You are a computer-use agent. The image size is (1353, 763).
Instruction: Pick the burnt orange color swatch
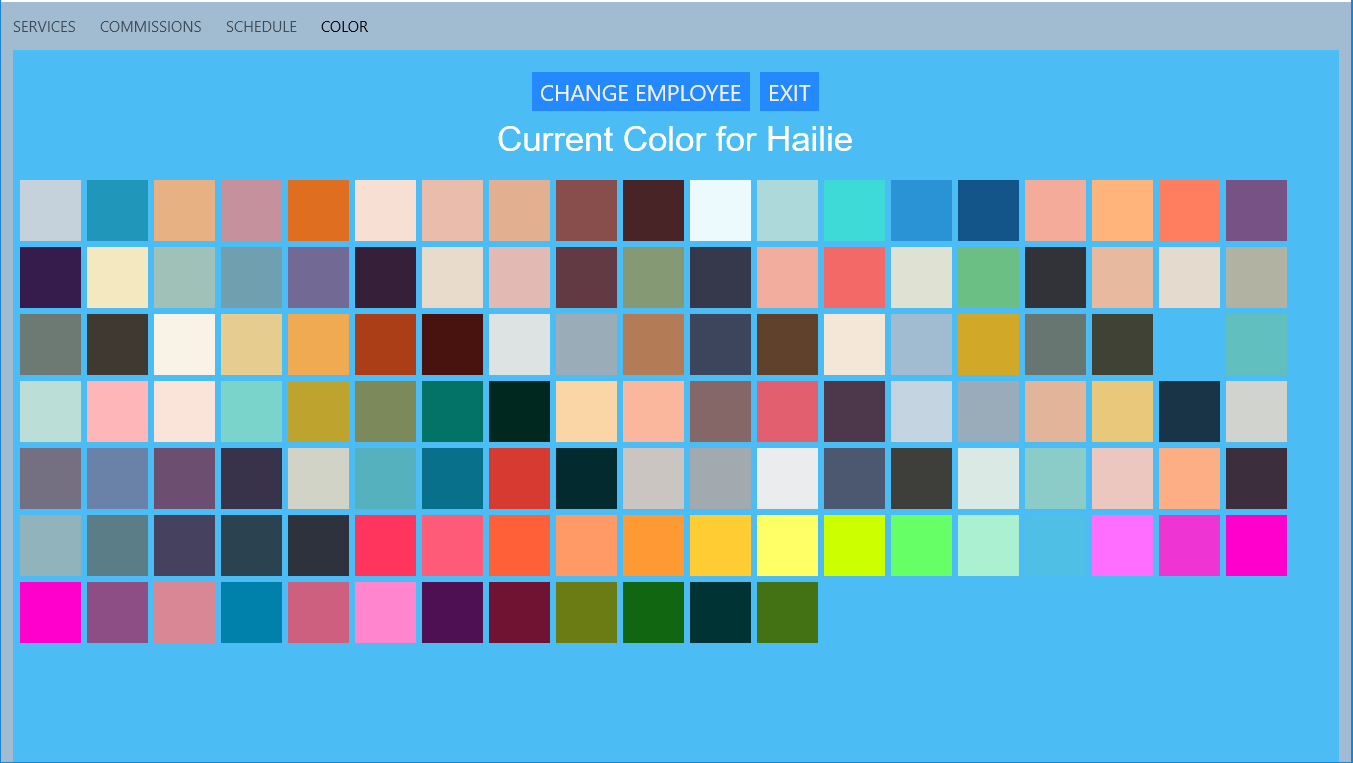318,210
